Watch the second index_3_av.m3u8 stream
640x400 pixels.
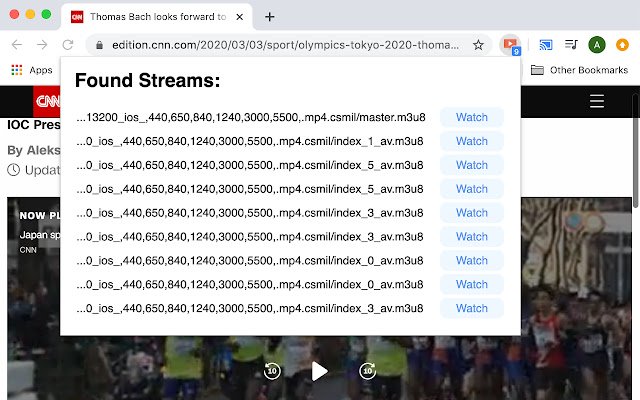(x=471, y=237)
